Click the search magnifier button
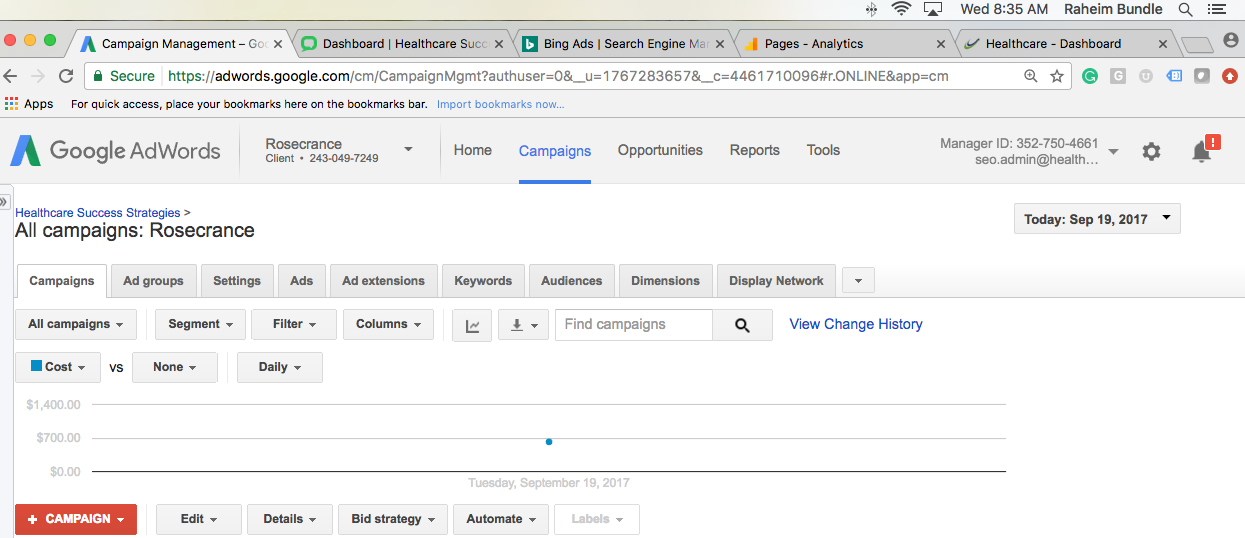This screenshot has height=538, width=1245. pos(742,325)
